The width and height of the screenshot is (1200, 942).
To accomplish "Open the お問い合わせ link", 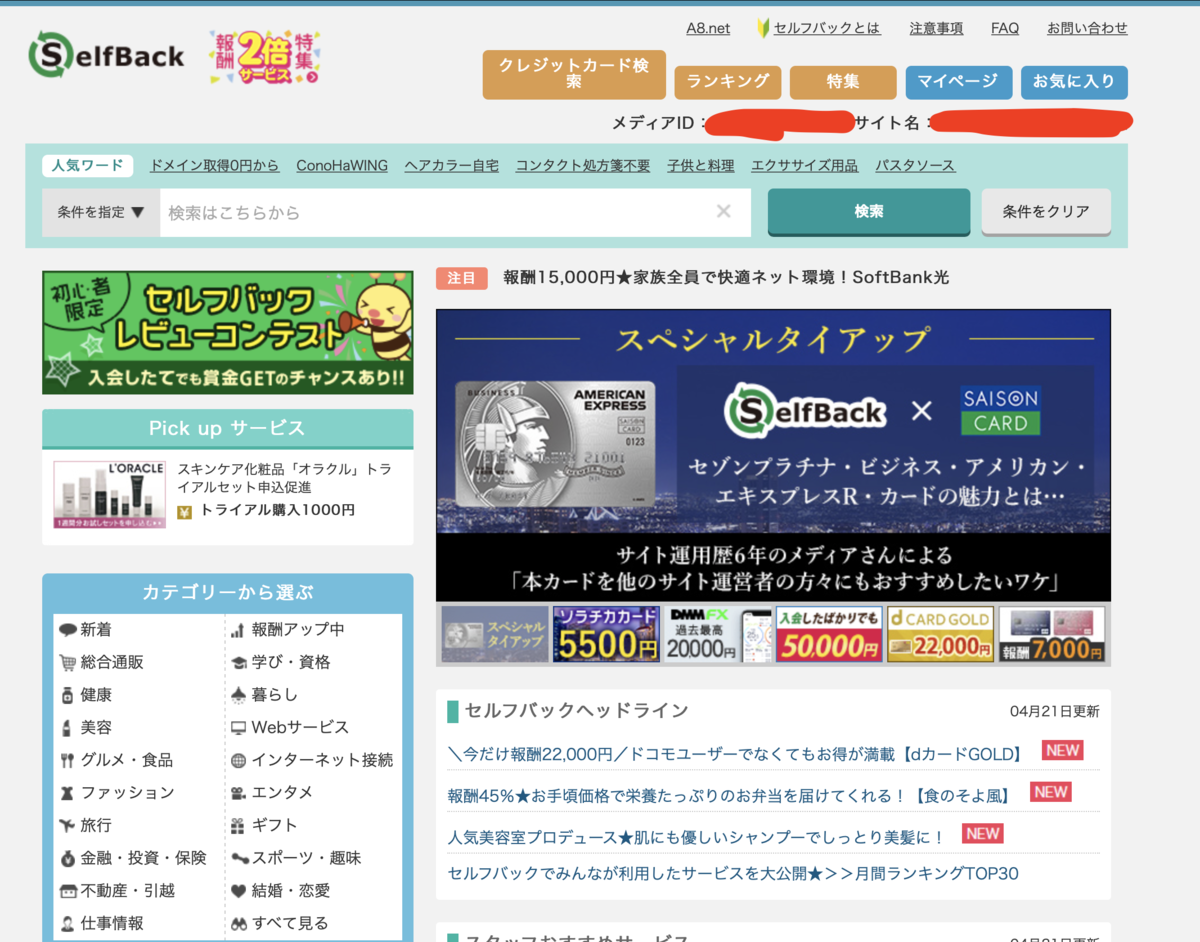I will coord(1087,28).
